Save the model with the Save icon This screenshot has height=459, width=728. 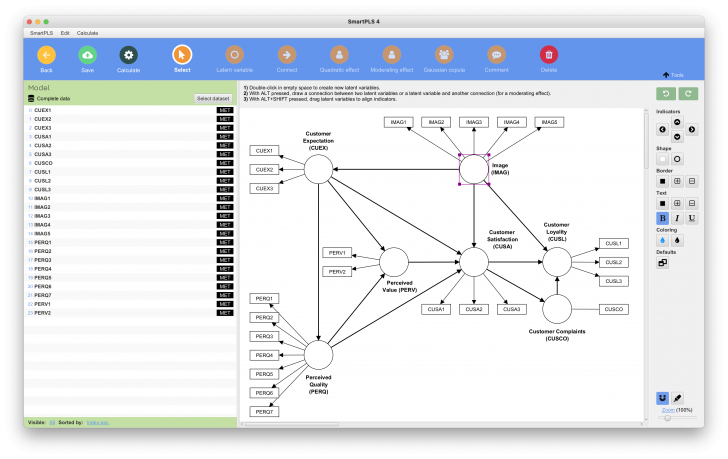pyautogui.click(x=87, y=55)
